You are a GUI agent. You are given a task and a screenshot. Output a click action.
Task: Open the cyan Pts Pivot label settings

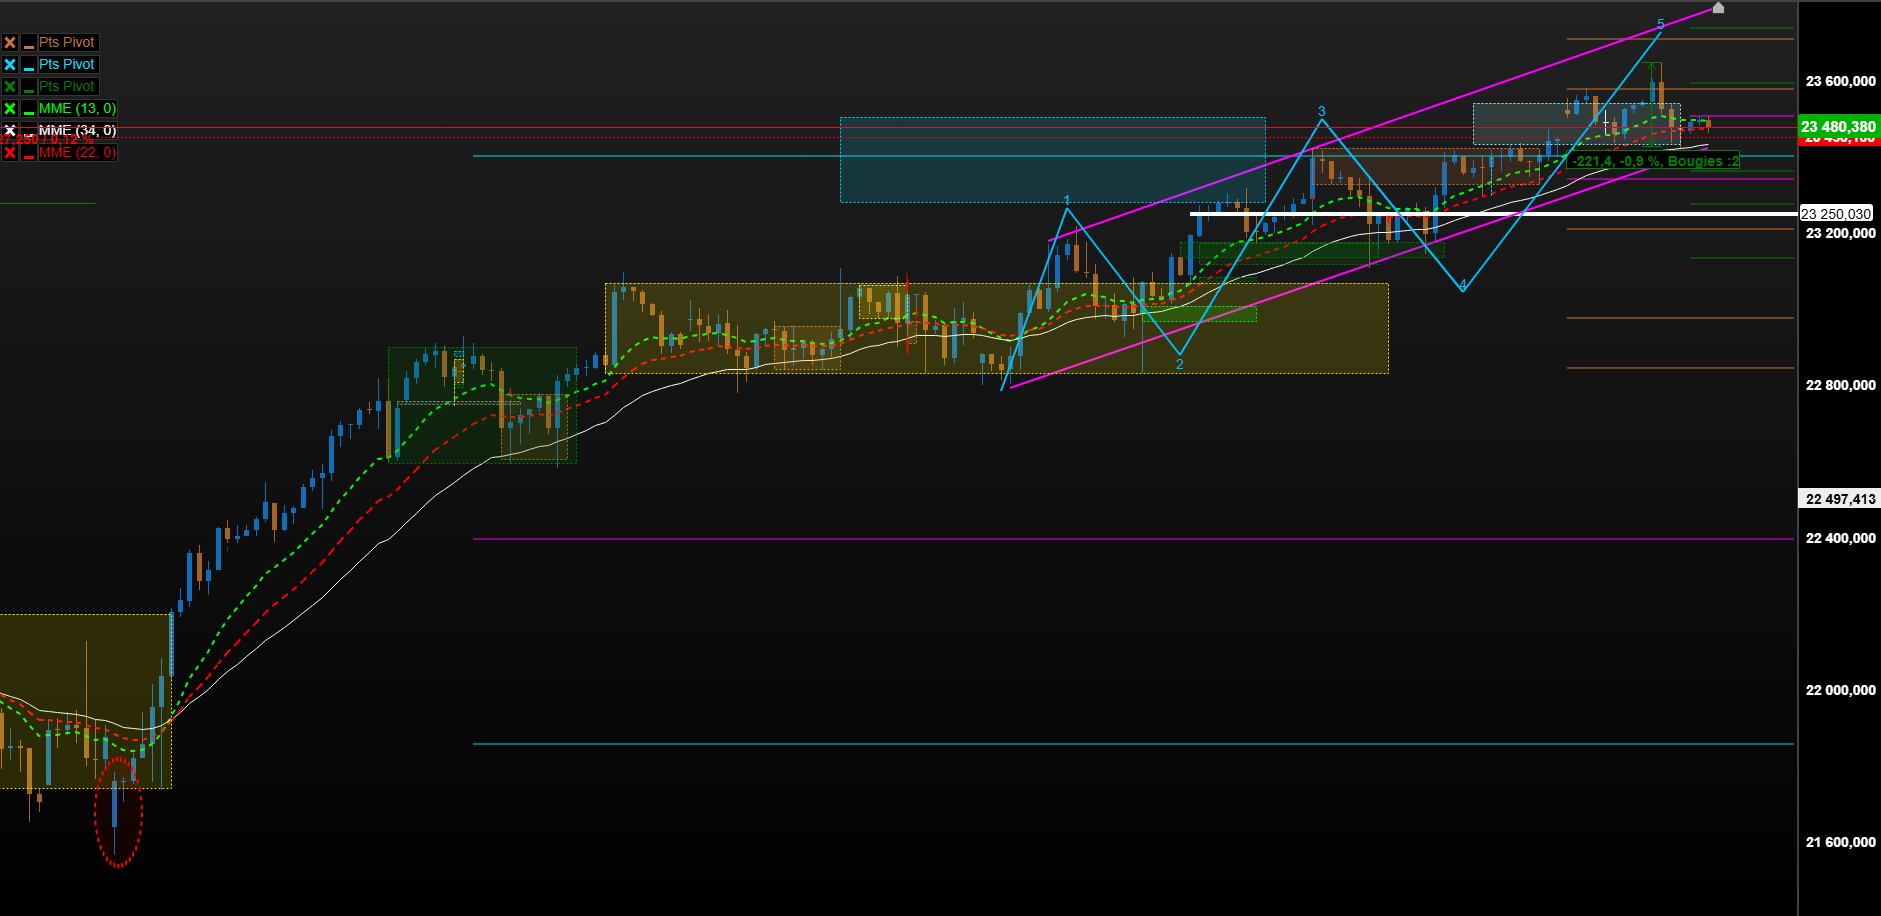(x=67, y=64)
